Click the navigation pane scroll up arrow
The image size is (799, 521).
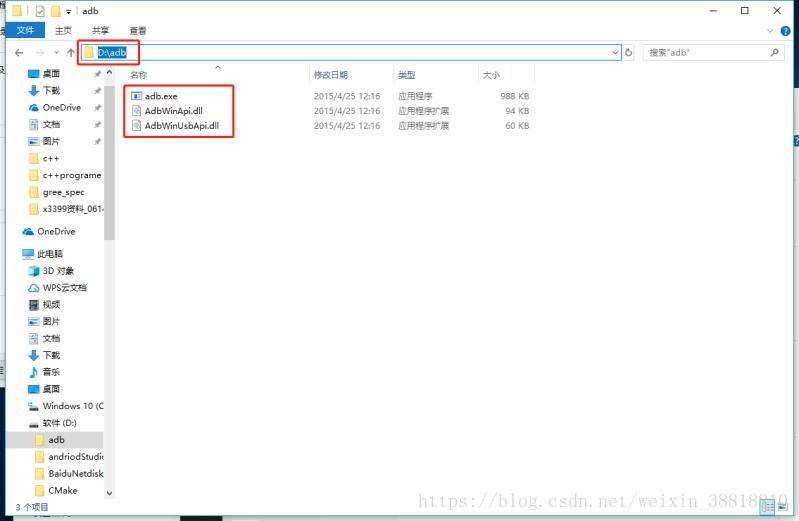(110, 73)
